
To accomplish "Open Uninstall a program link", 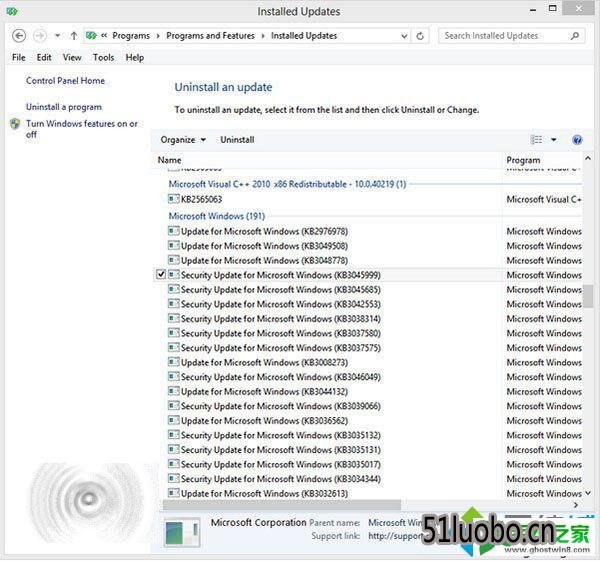I will [64, 107].
